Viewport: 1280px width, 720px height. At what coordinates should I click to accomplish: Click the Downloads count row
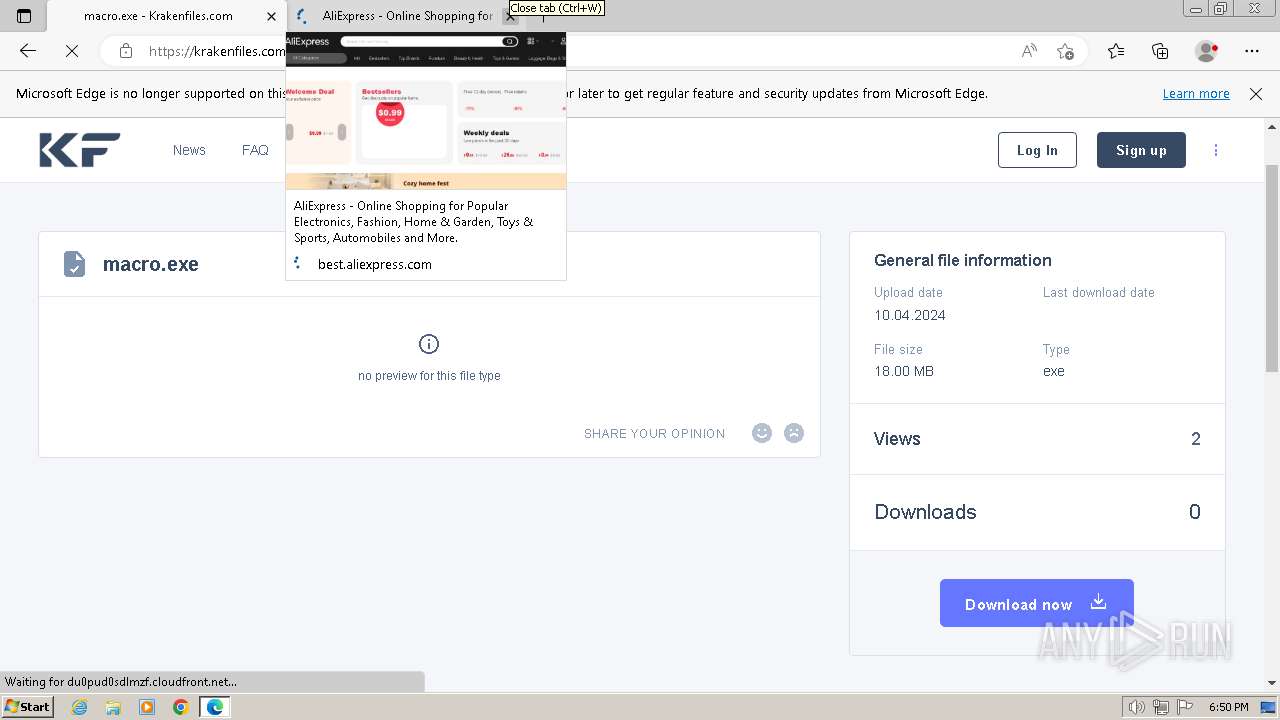[x=1037, y=512]
